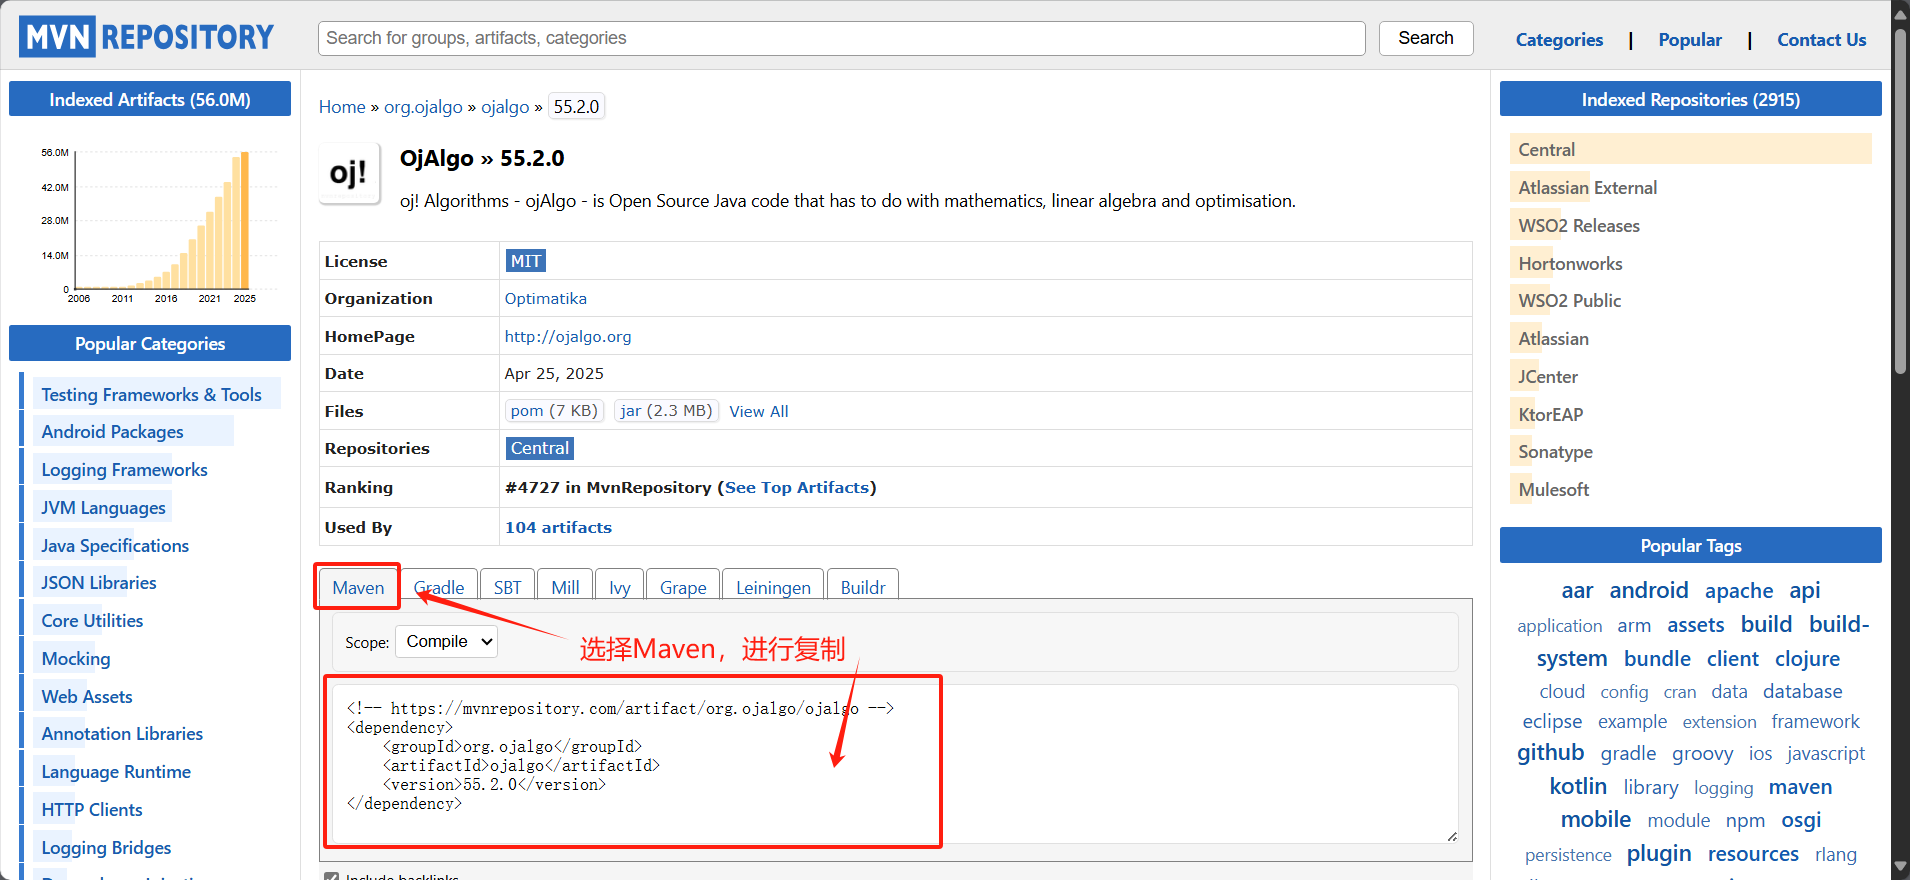Click the plugin popular tag
The width and height of the screenshot is (1910, 880).
click(1659, 853)
